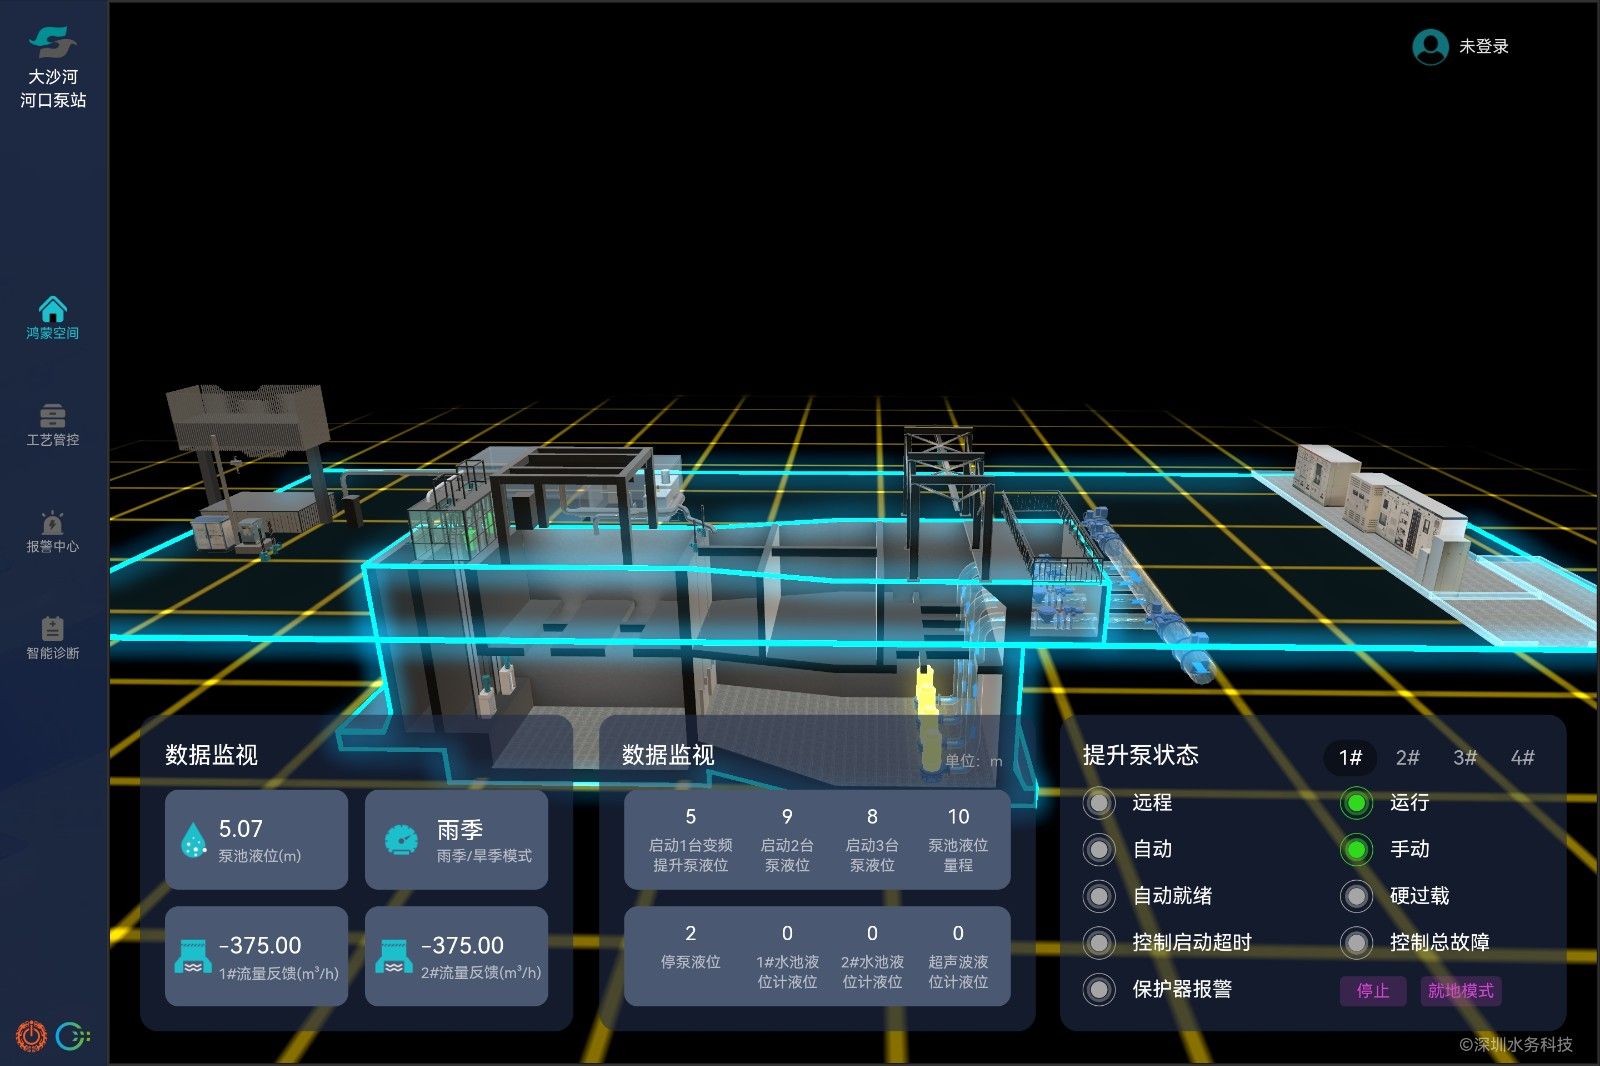Viewport: 1600px width, 1066px height.
Task: Click the orange power icon
Action: click(31, 1036)
